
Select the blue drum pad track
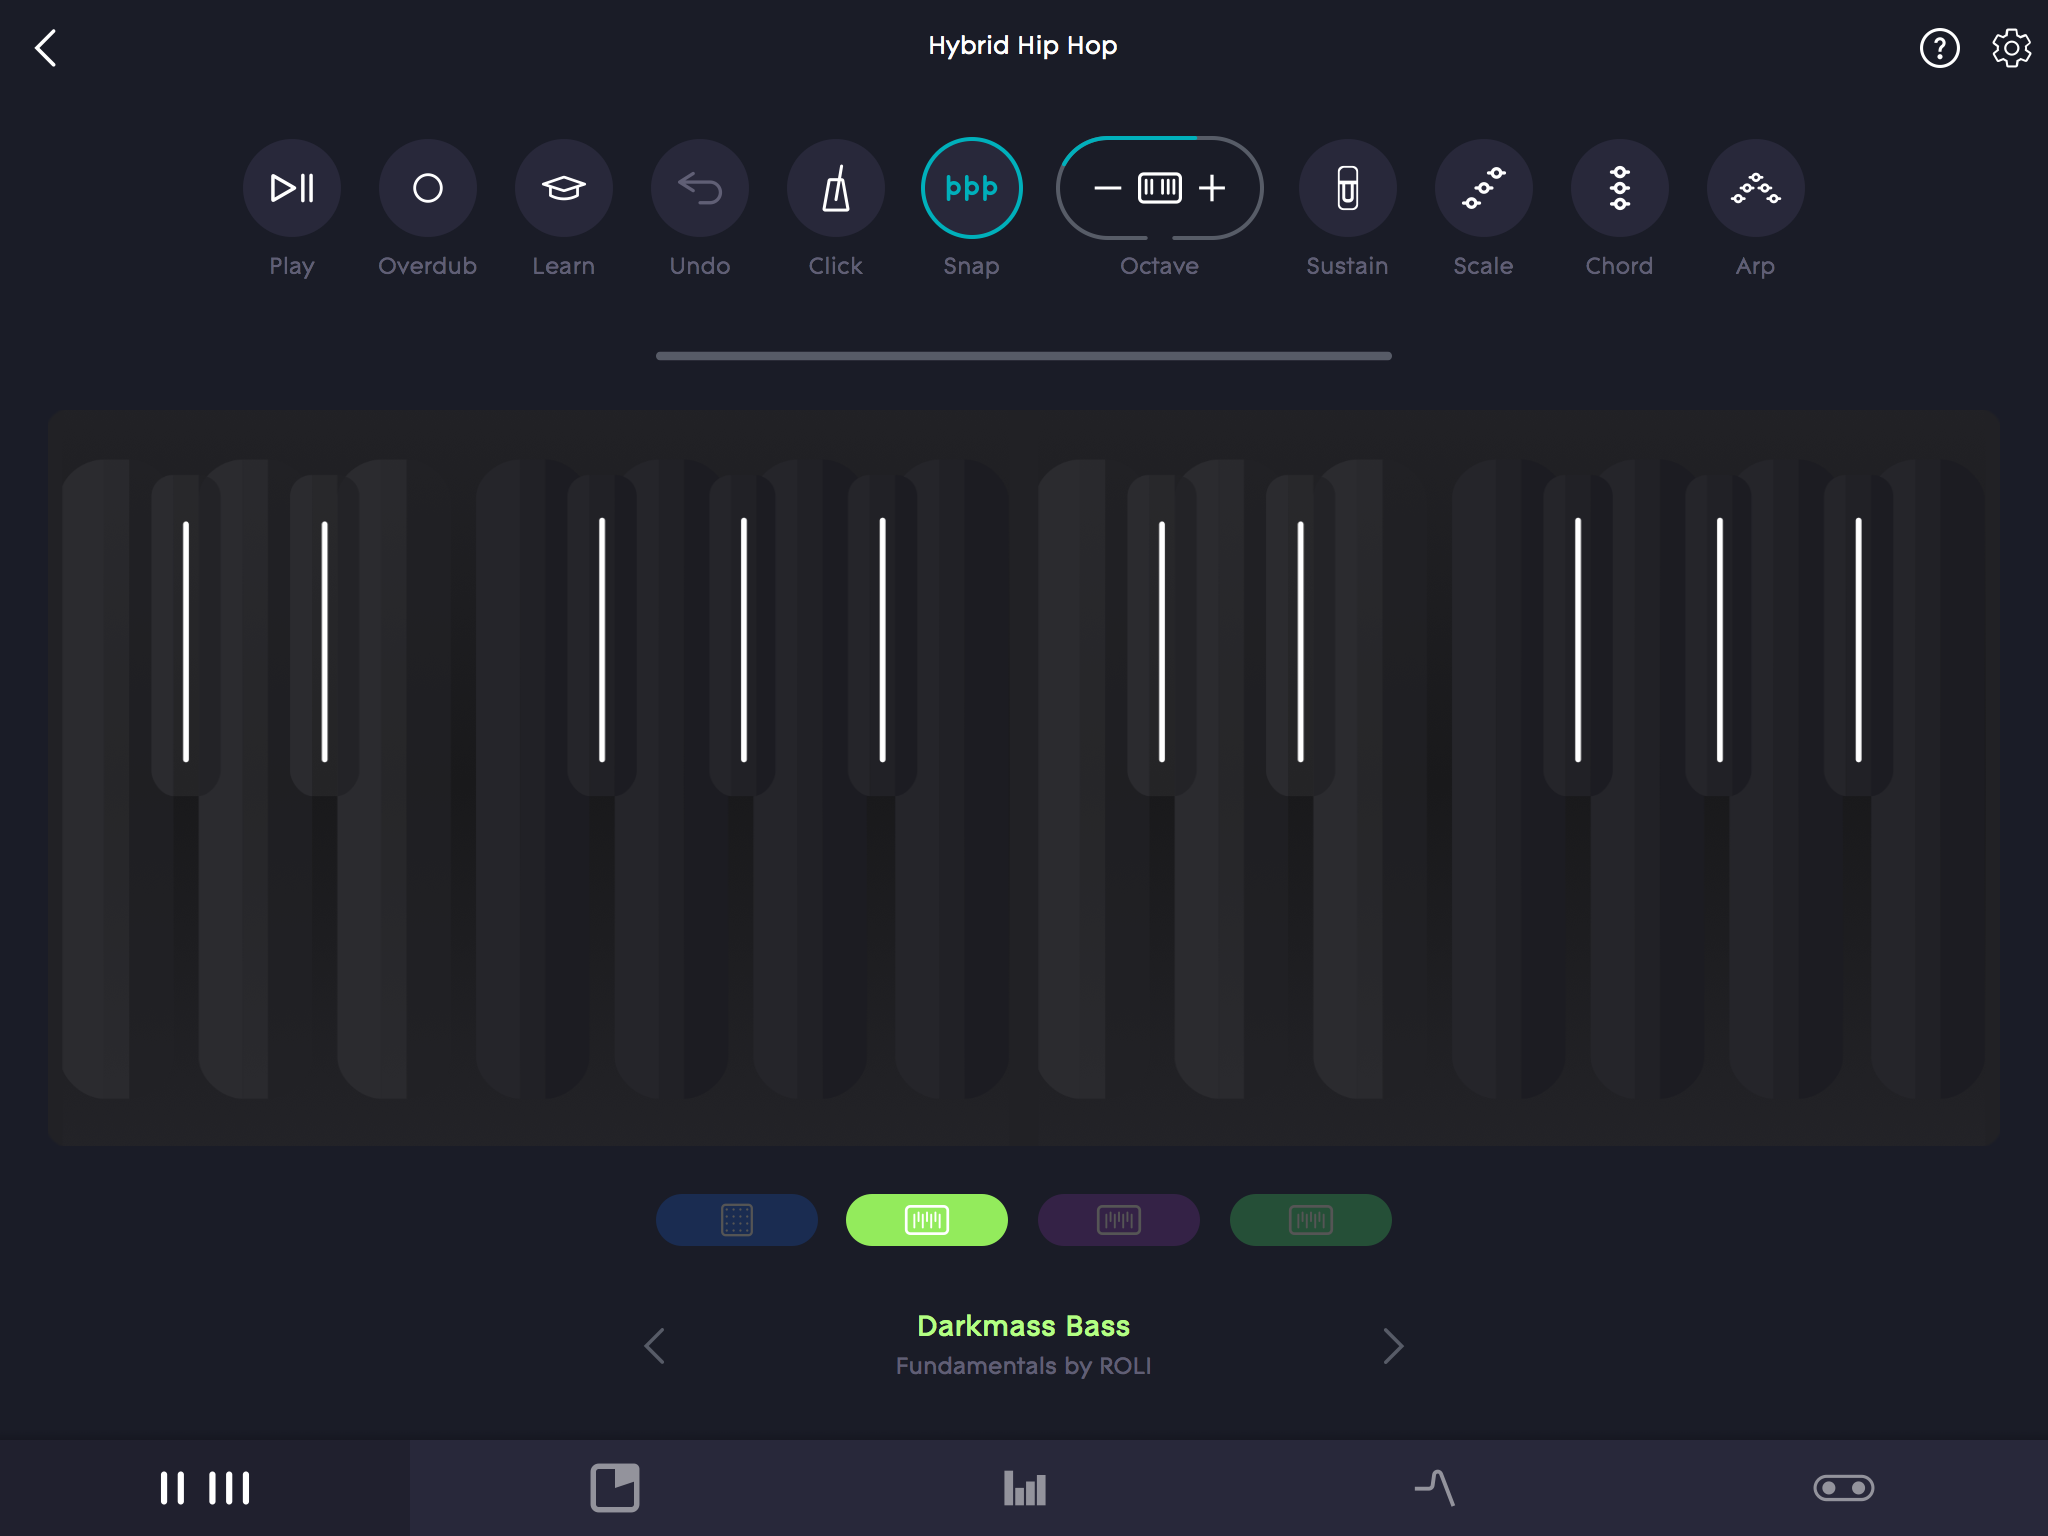click(736, 1220)
